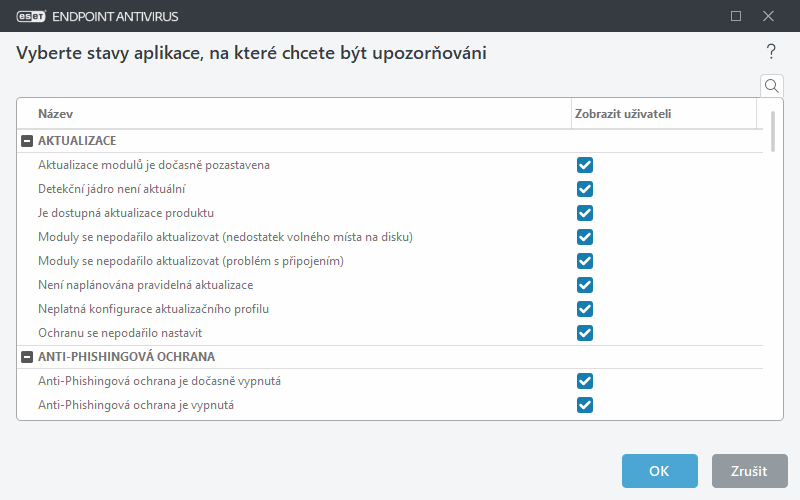Collapse the AKTUALIZACE section

(27, 141)
